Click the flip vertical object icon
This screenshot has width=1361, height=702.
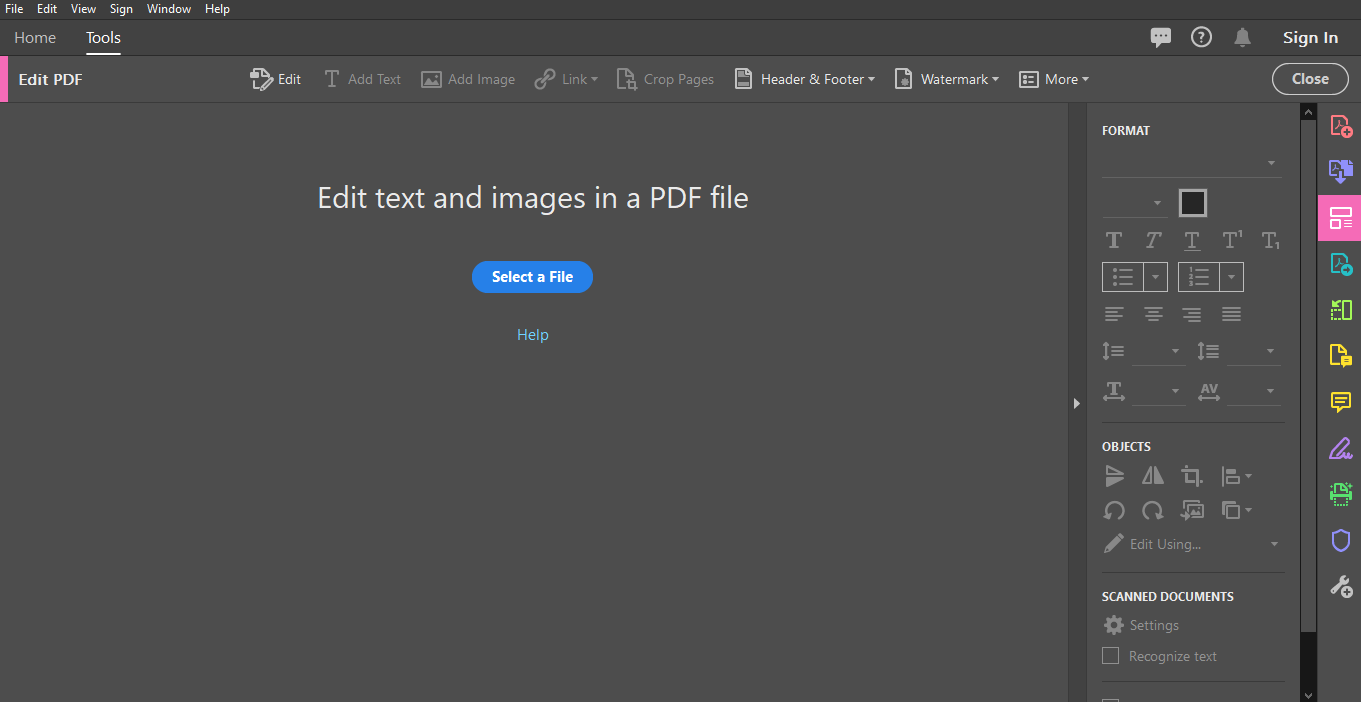1114,476
